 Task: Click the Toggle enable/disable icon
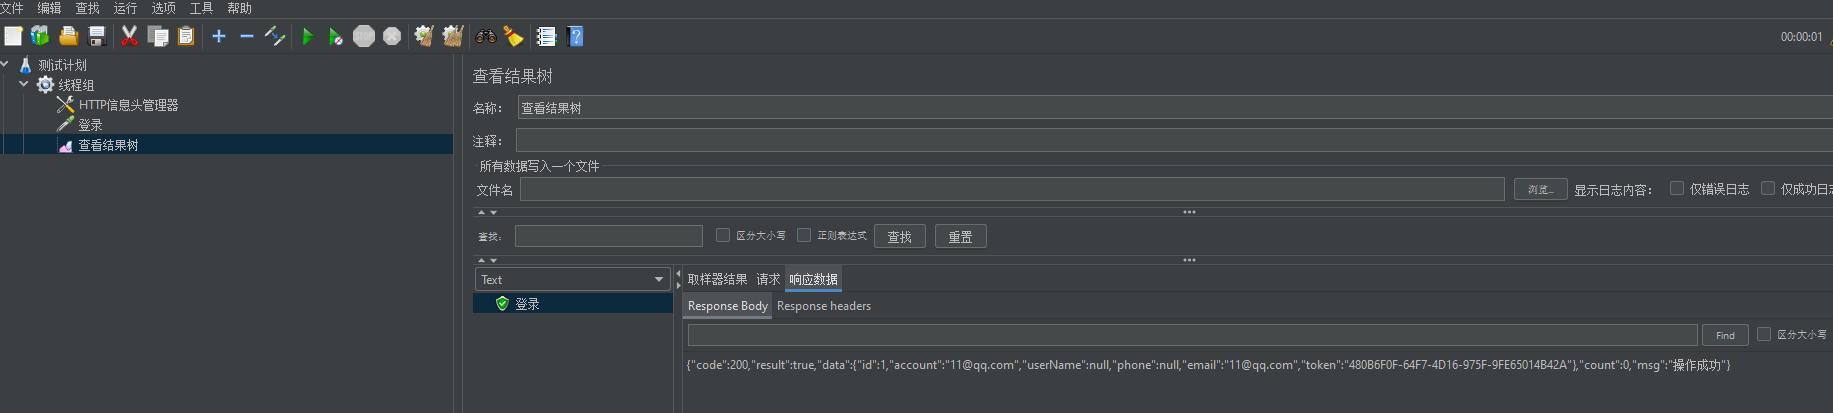point(275,36)
